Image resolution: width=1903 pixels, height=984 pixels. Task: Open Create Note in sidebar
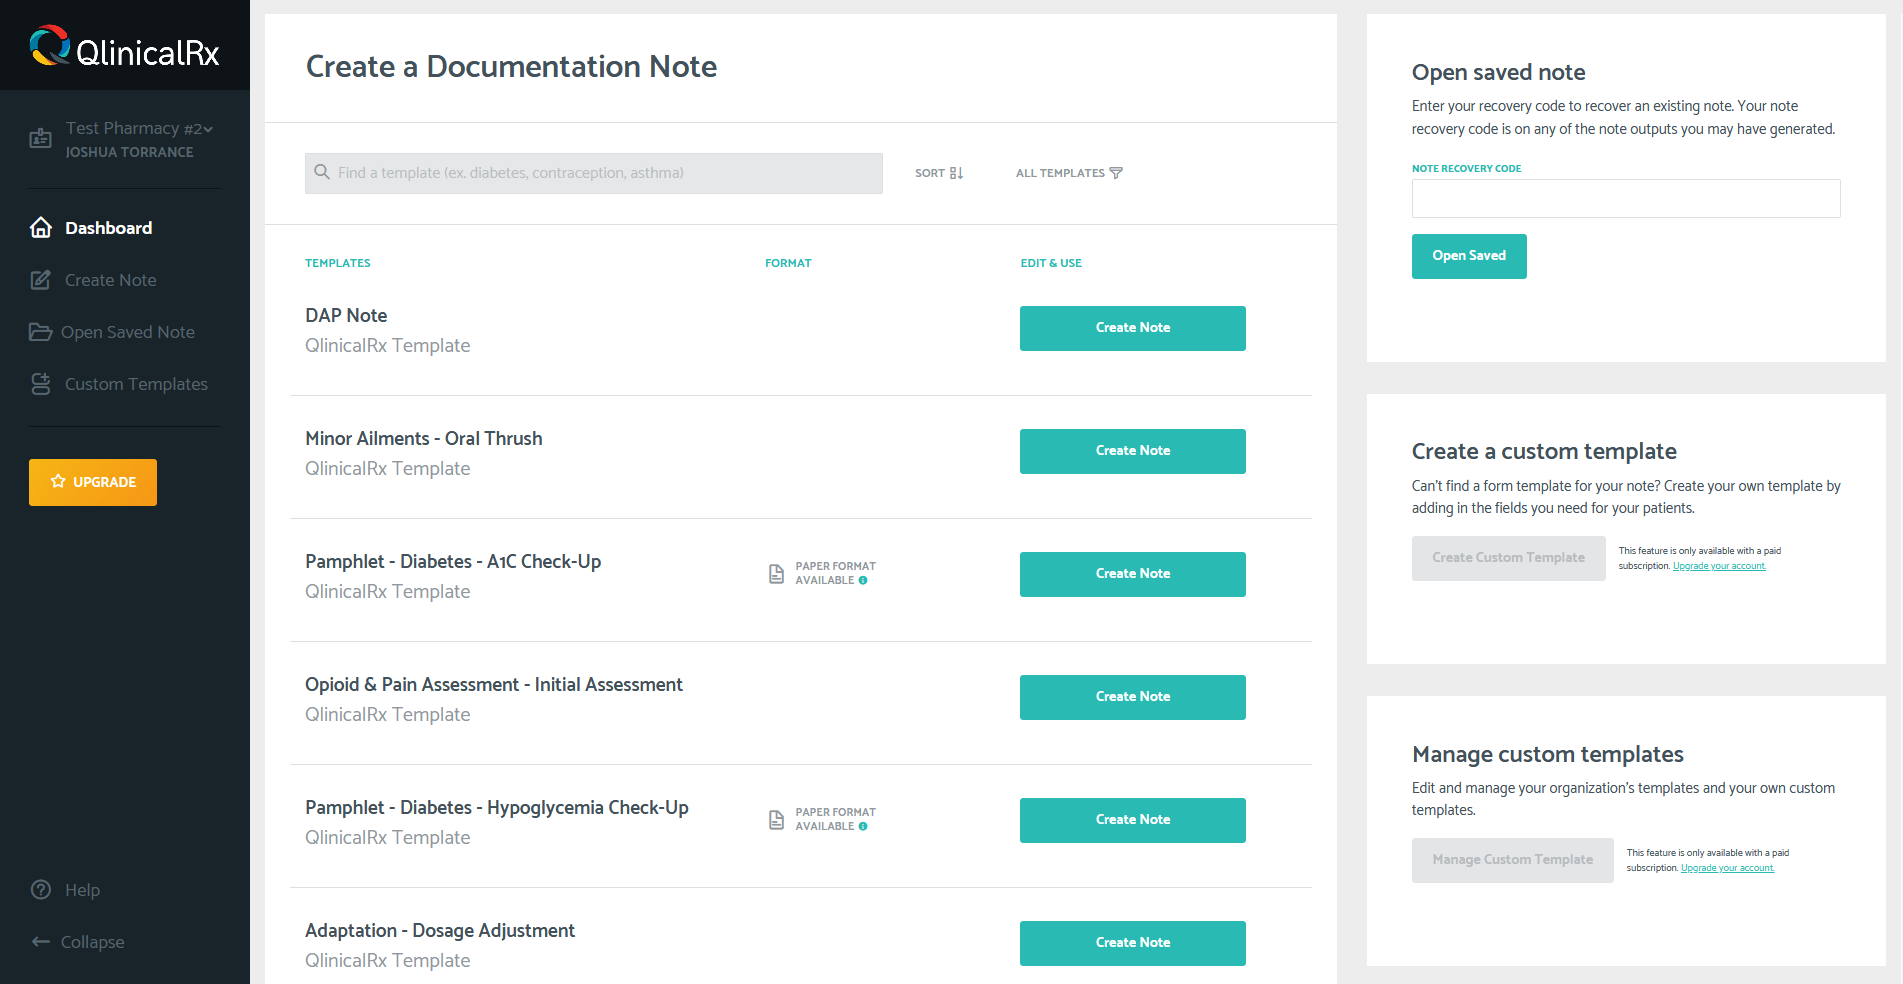[111, 280]
